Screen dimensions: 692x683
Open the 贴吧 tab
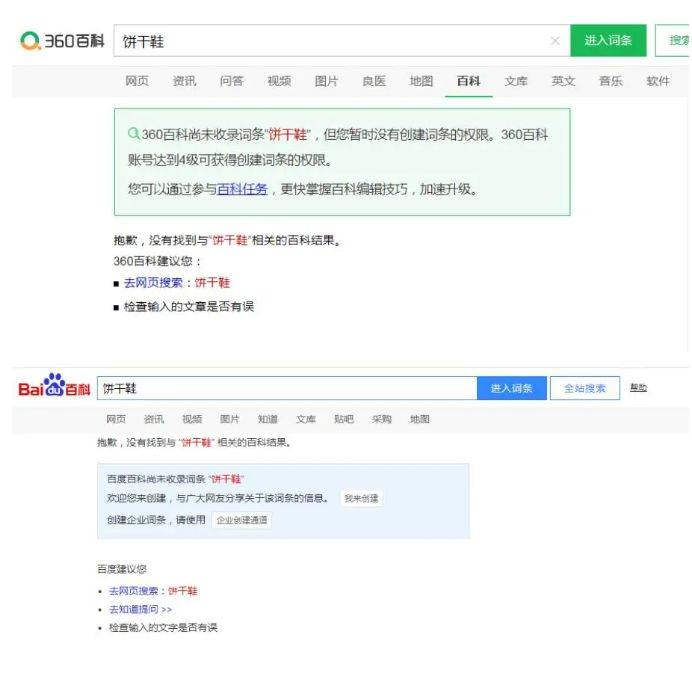(344, 419)
